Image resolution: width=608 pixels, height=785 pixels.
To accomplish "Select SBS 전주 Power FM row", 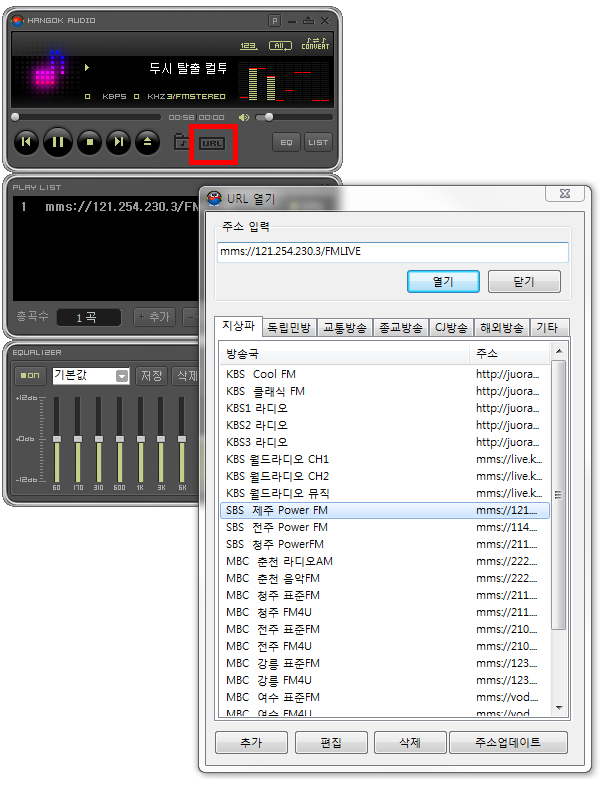I will coord(385,528).
